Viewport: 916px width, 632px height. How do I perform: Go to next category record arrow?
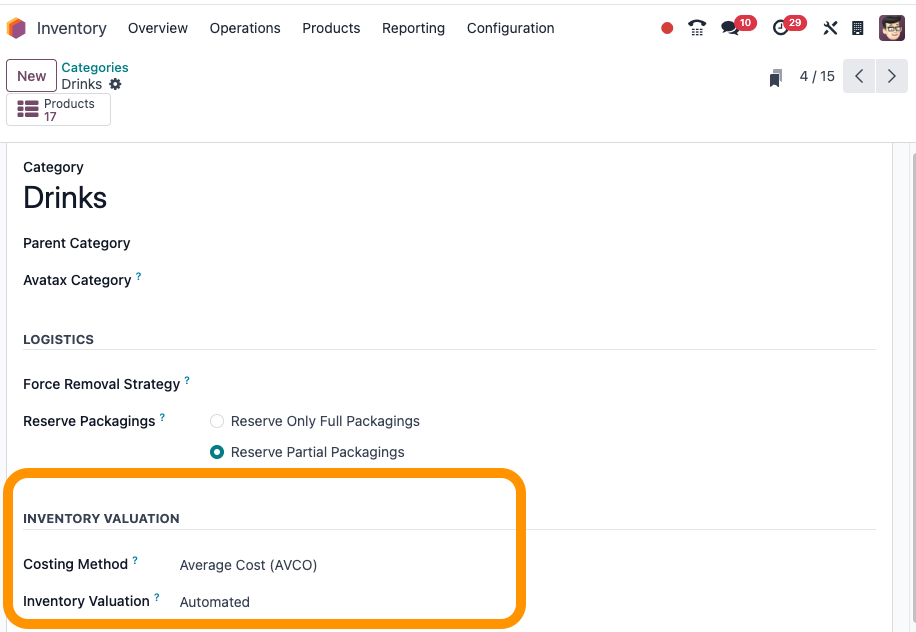[891, 76]
